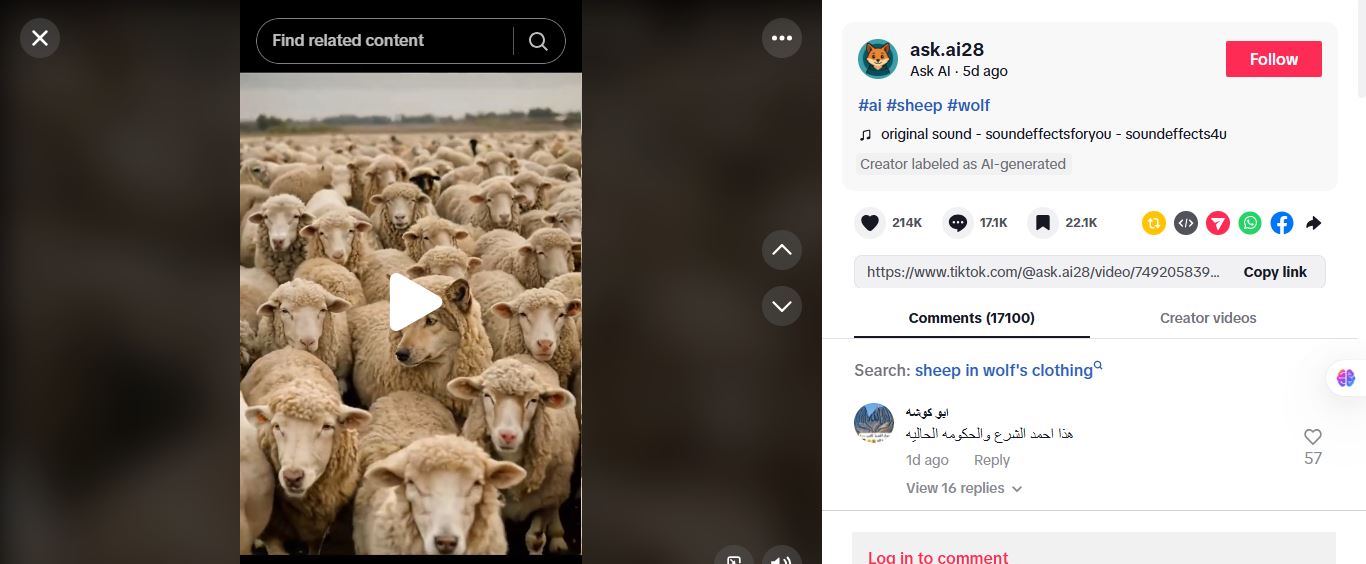Share video via WhatsApp icon

tap(1250, 223)
